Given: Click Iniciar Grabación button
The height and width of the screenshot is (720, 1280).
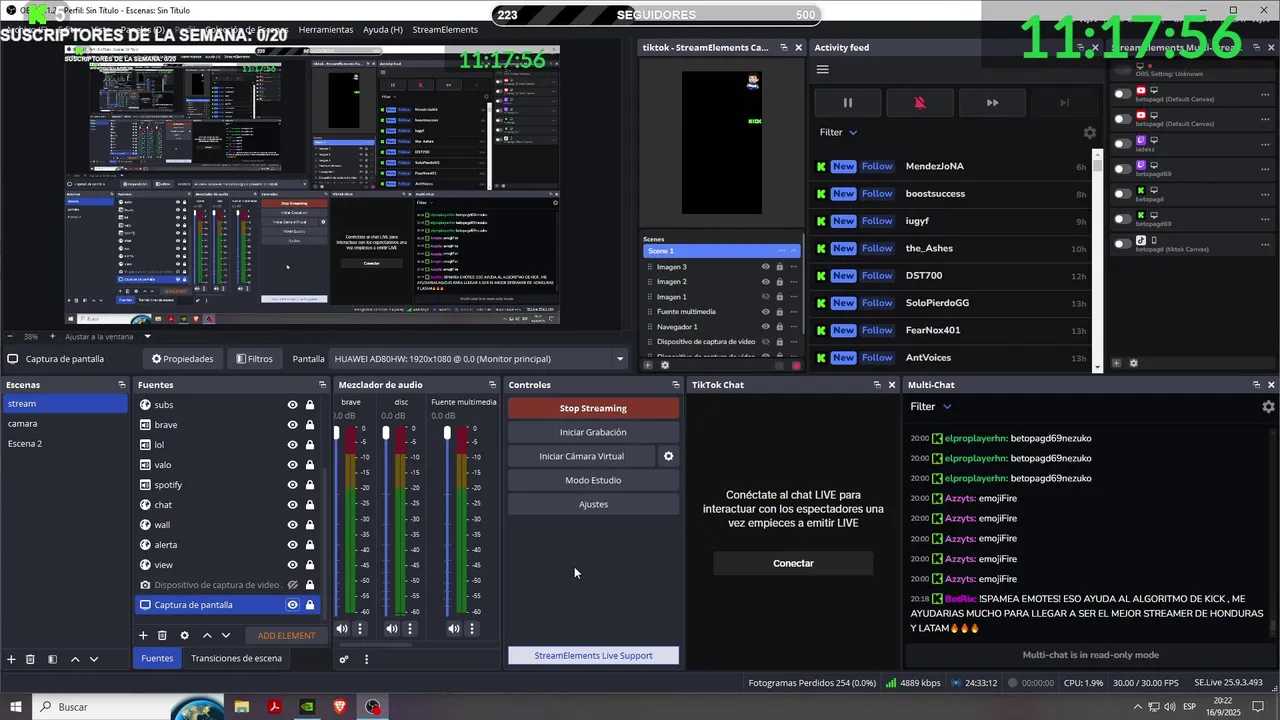Looking at the screenshot, I should [x=593, y=432].
